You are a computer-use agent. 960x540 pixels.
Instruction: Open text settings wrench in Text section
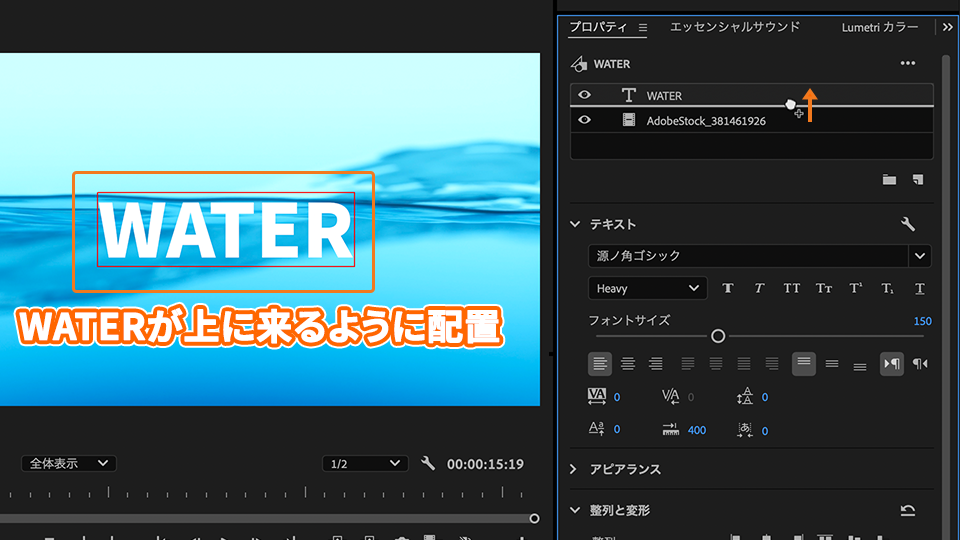pyautogui.click(x=908, y=224)
